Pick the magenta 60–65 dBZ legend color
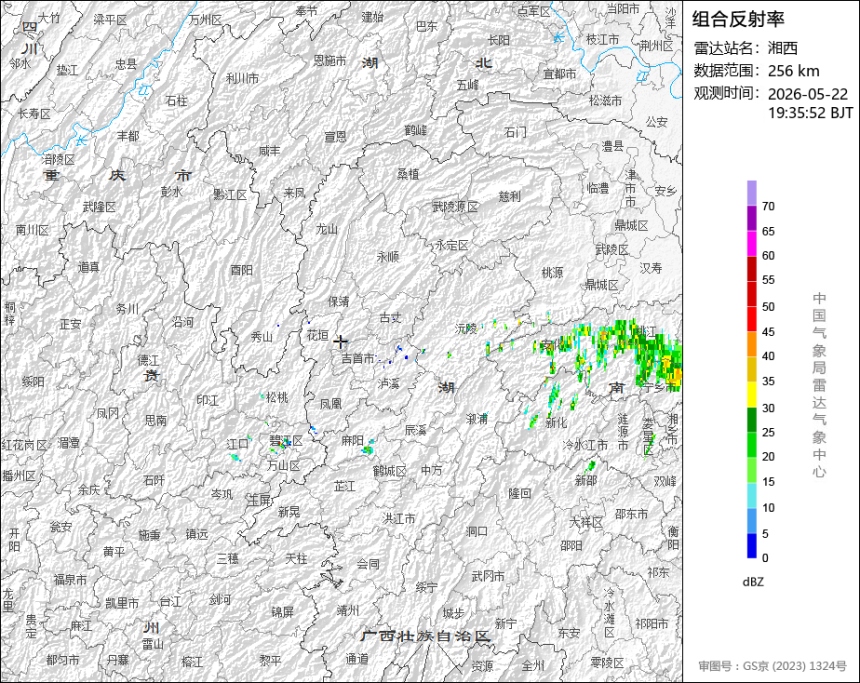This screenshot has height=683, width=860. [751, 244]
